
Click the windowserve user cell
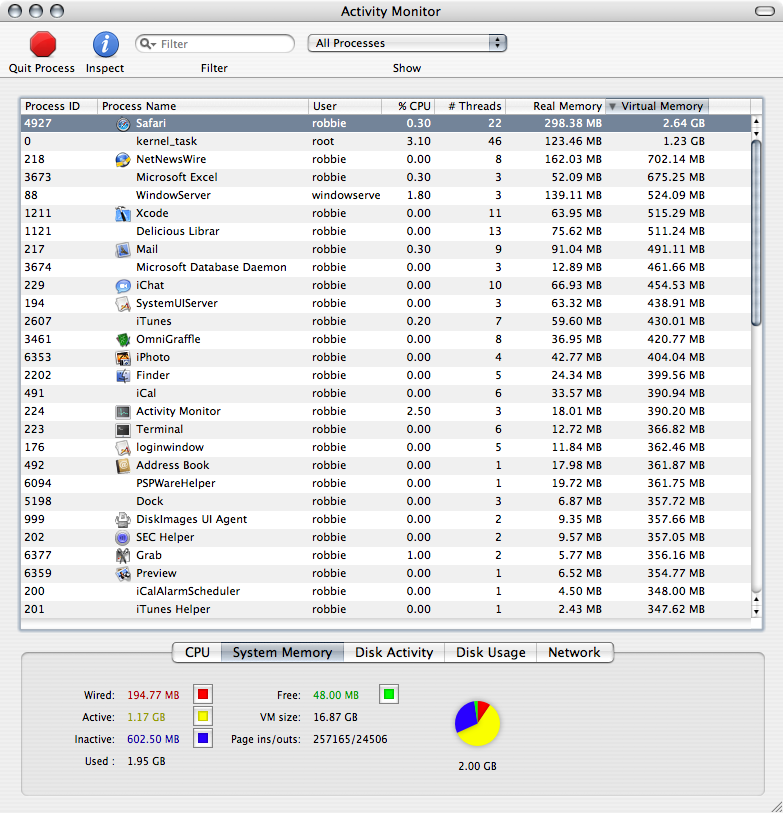point(346,195)
